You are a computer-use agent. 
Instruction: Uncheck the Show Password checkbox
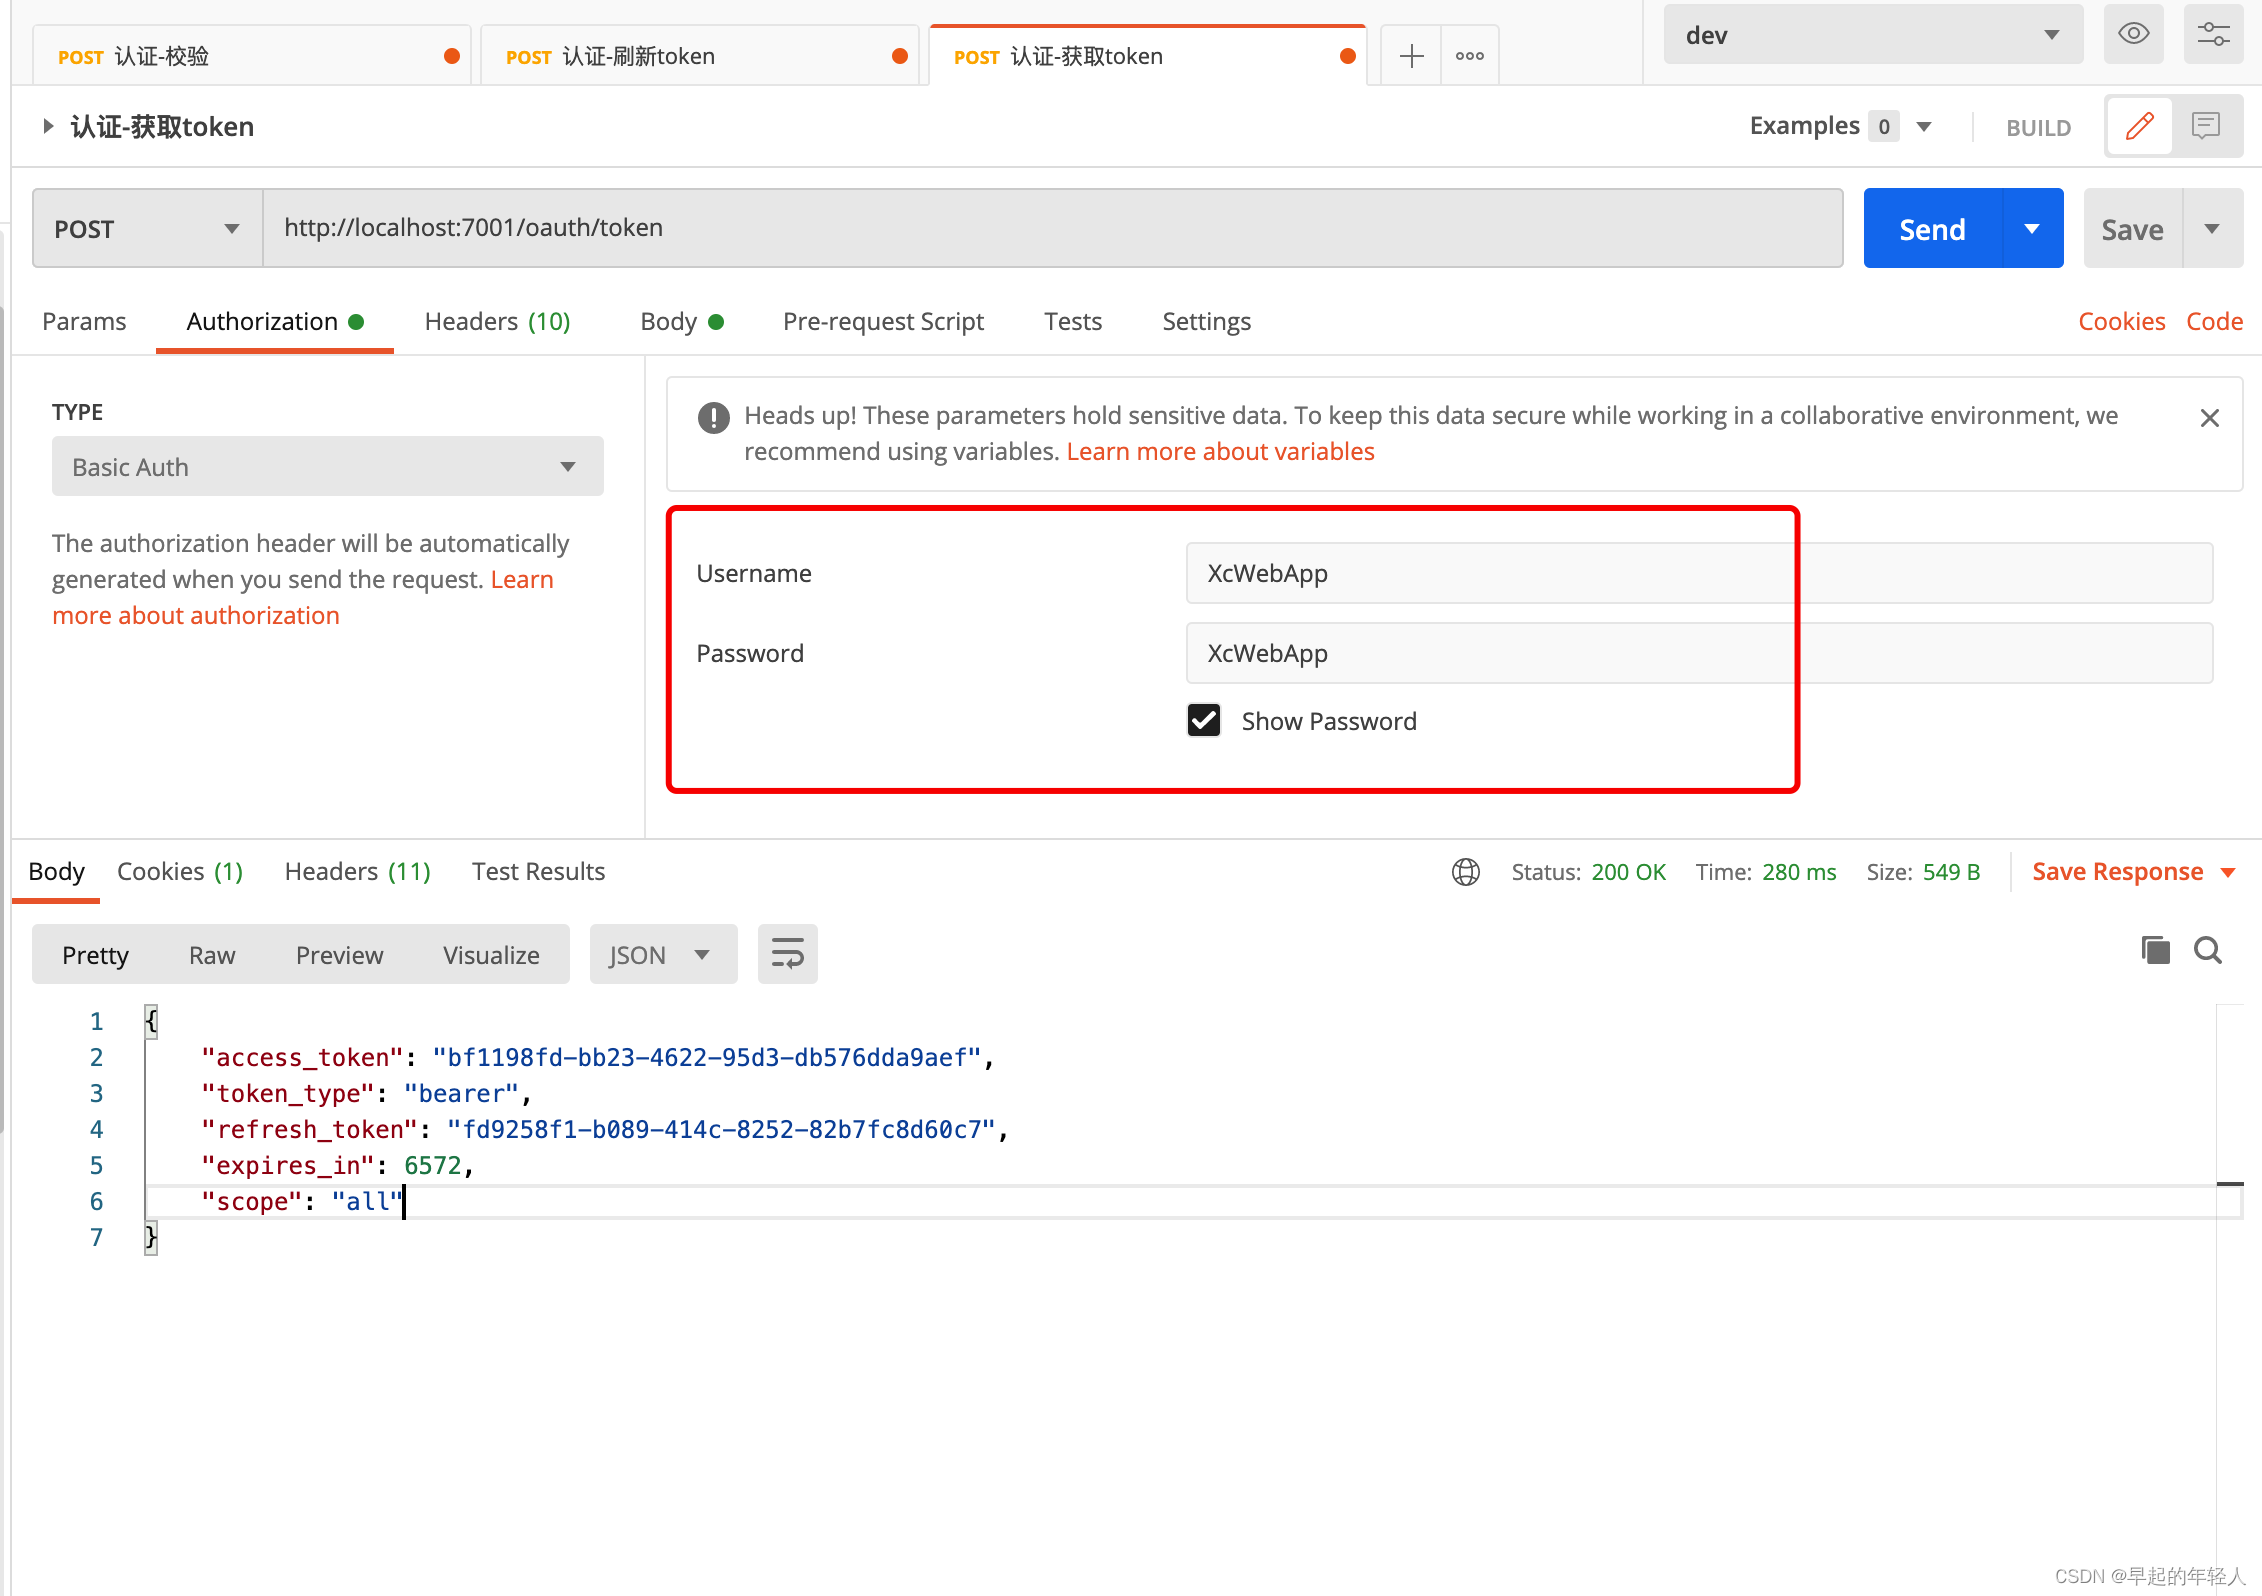(x=1204, y=720)
